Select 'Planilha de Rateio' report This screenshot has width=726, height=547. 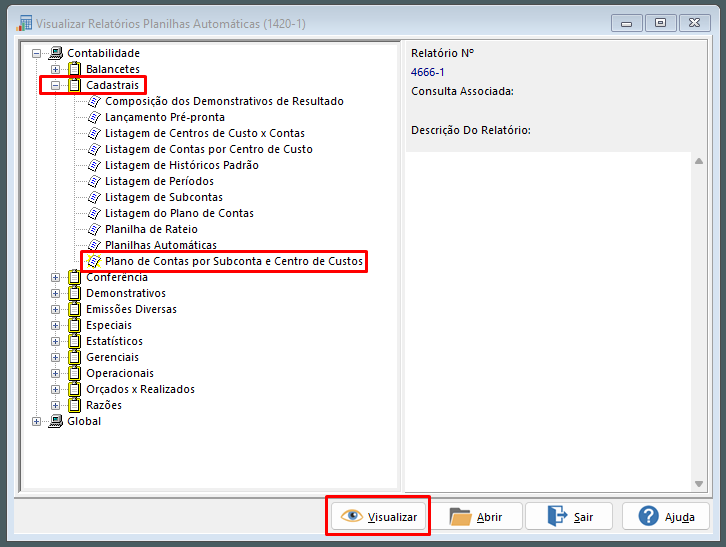click(x=151, y=229)
